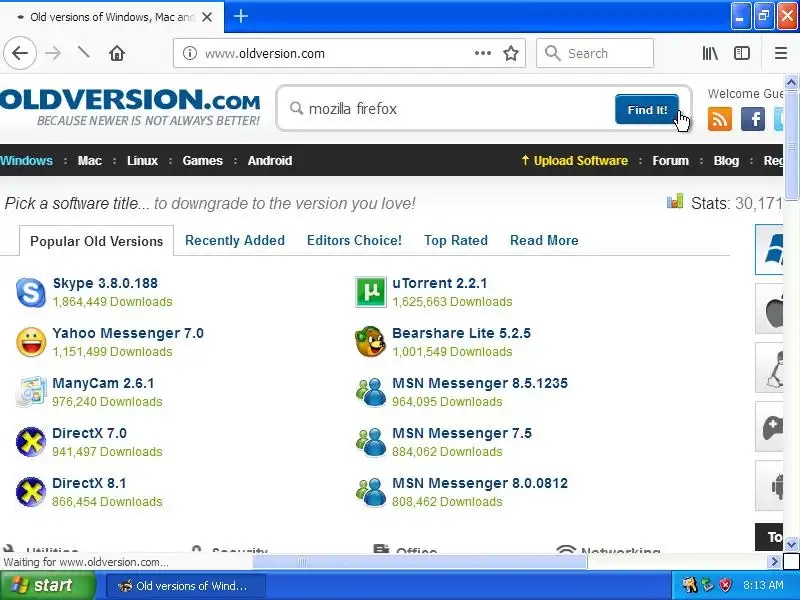
Task: Click the Yahoo Messenger smiley icon
Action: (31, 342)
